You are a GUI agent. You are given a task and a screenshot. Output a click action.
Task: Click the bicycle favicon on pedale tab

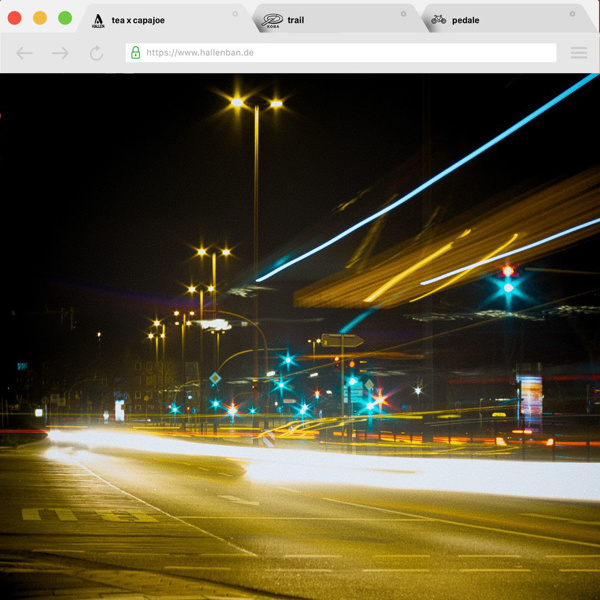click(x=439, y=19)
